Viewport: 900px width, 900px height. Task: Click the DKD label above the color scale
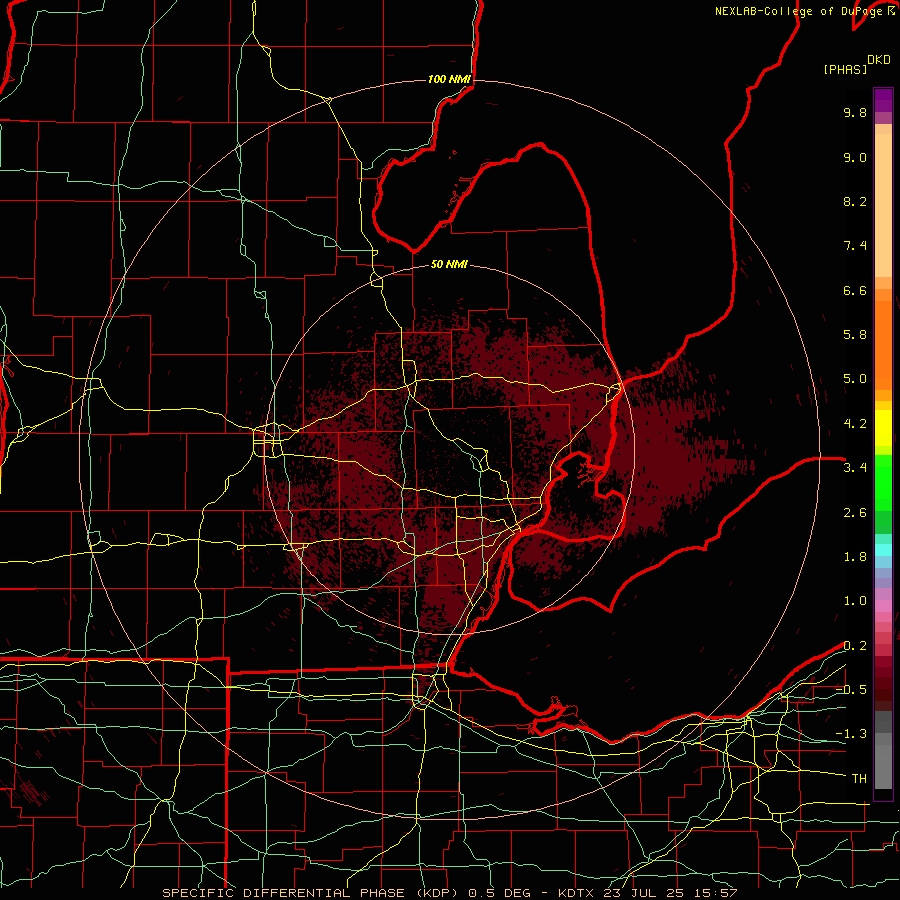879,60
